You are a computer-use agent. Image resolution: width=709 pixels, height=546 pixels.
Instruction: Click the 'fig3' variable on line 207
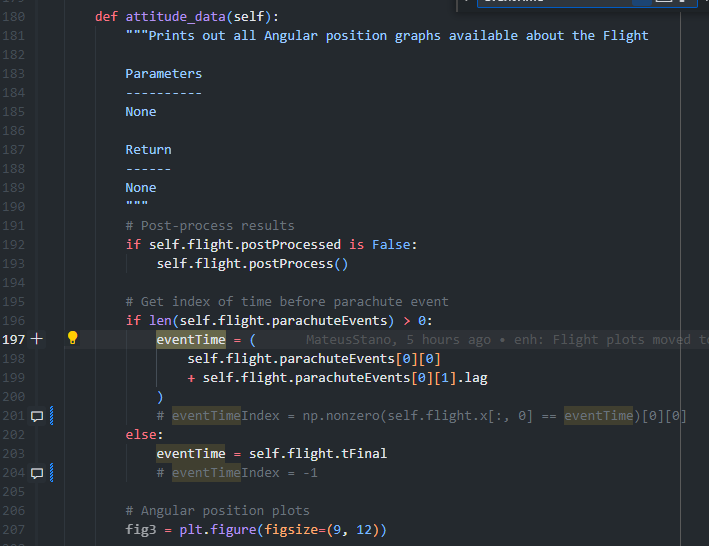pos(141,529)
